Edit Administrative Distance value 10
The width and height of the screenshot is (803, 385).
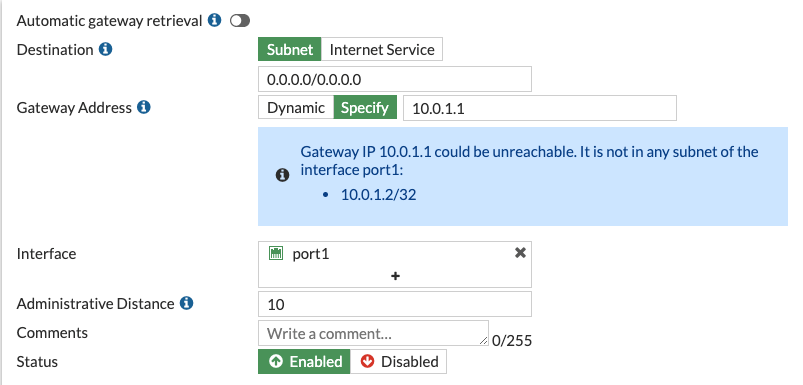pyautogui.click(x=394, y=304)
